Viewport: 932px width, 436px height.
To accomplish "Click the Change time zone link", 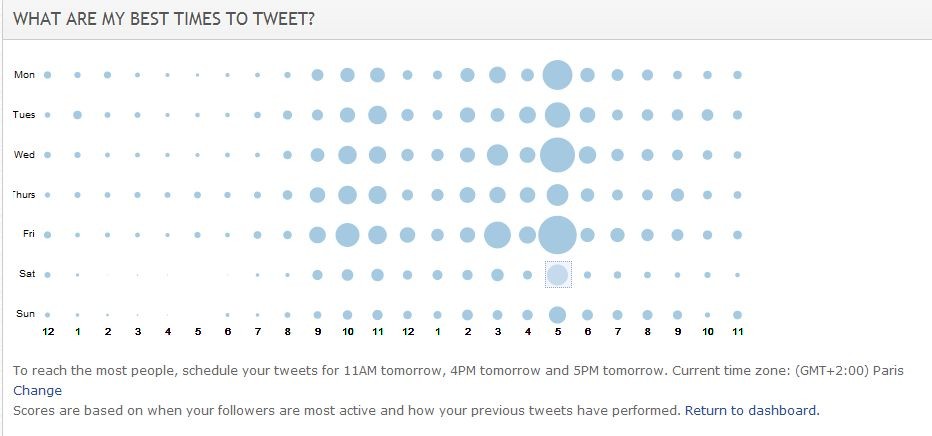I will pyautogui.click(x=37, y=390).
